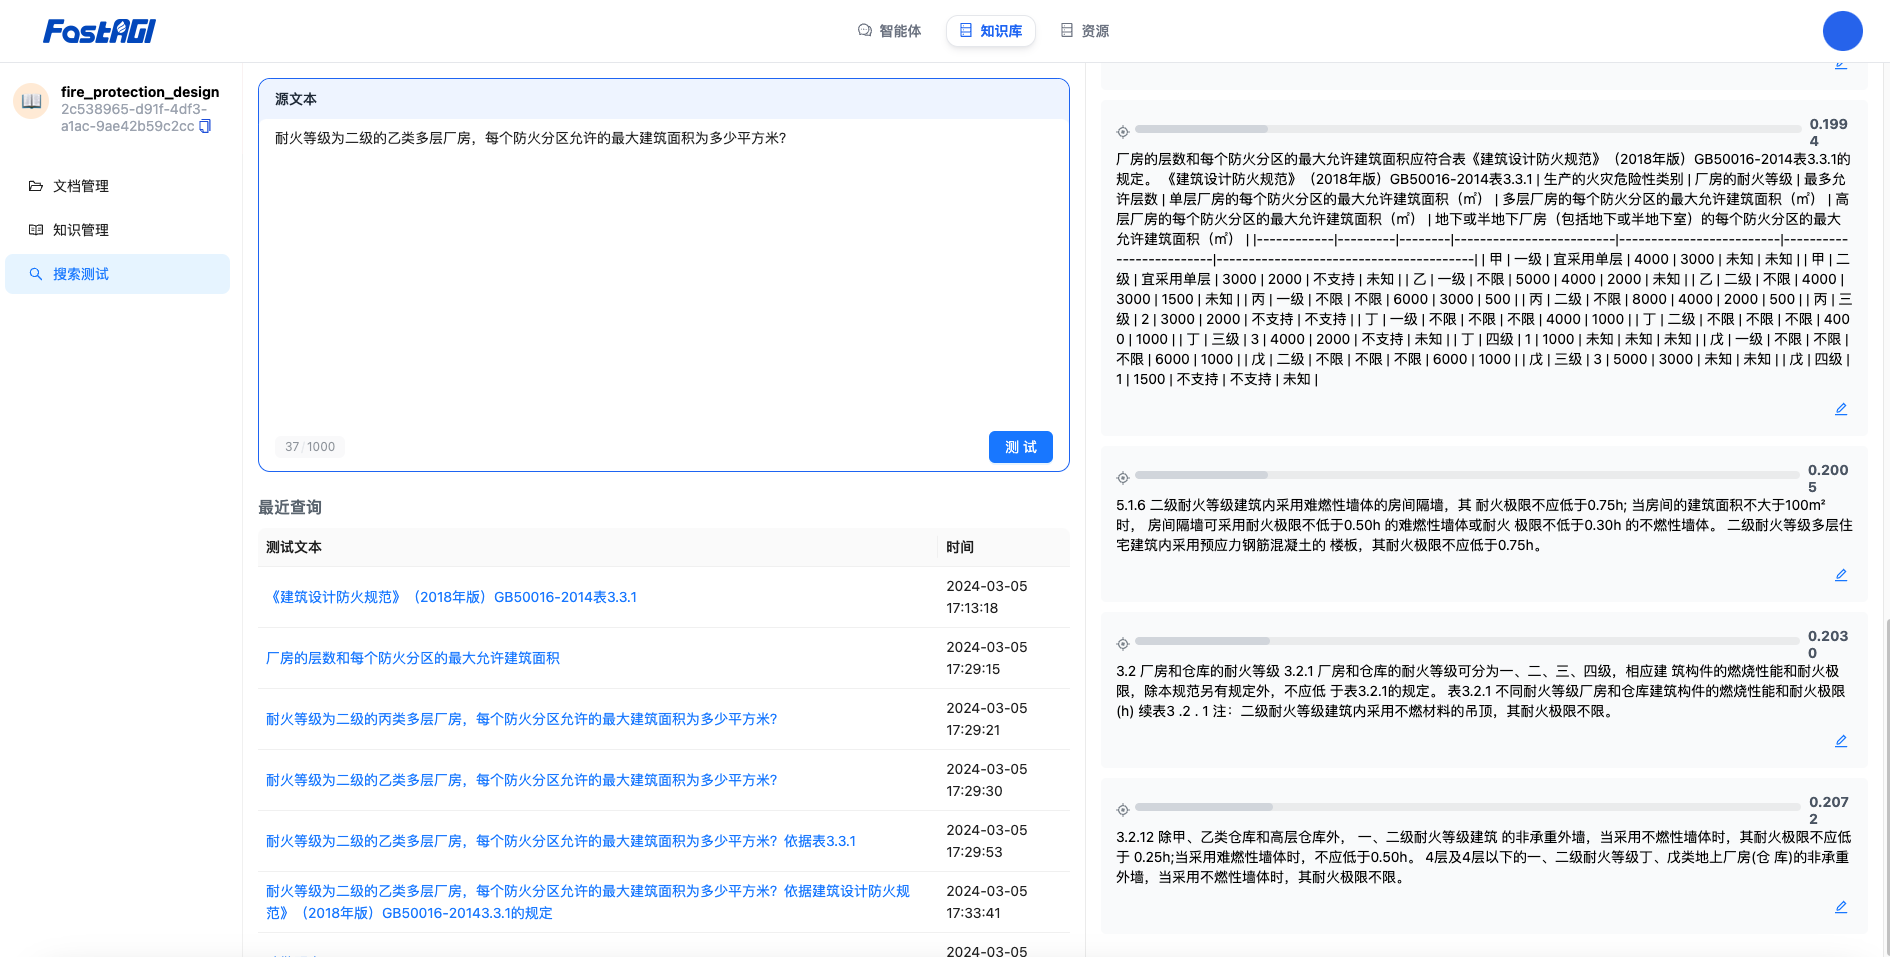Viewport: 1890px width, 957px height.
Task: Edit the result scored 0.2005
Action: pyautogui.click(x=1841, y=575)
